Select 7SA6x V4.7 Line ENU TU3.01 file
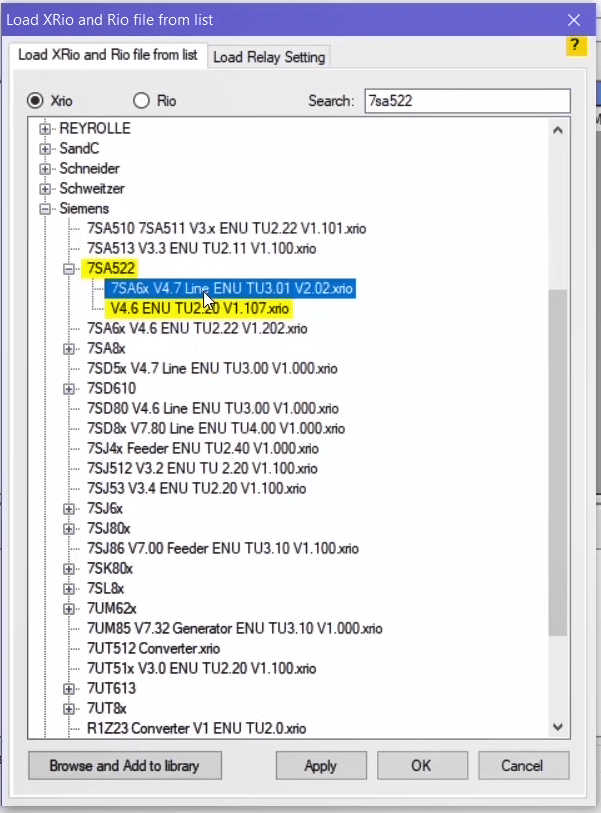The image size is (601, 813). pyautogui.click(x=232, y=288)
